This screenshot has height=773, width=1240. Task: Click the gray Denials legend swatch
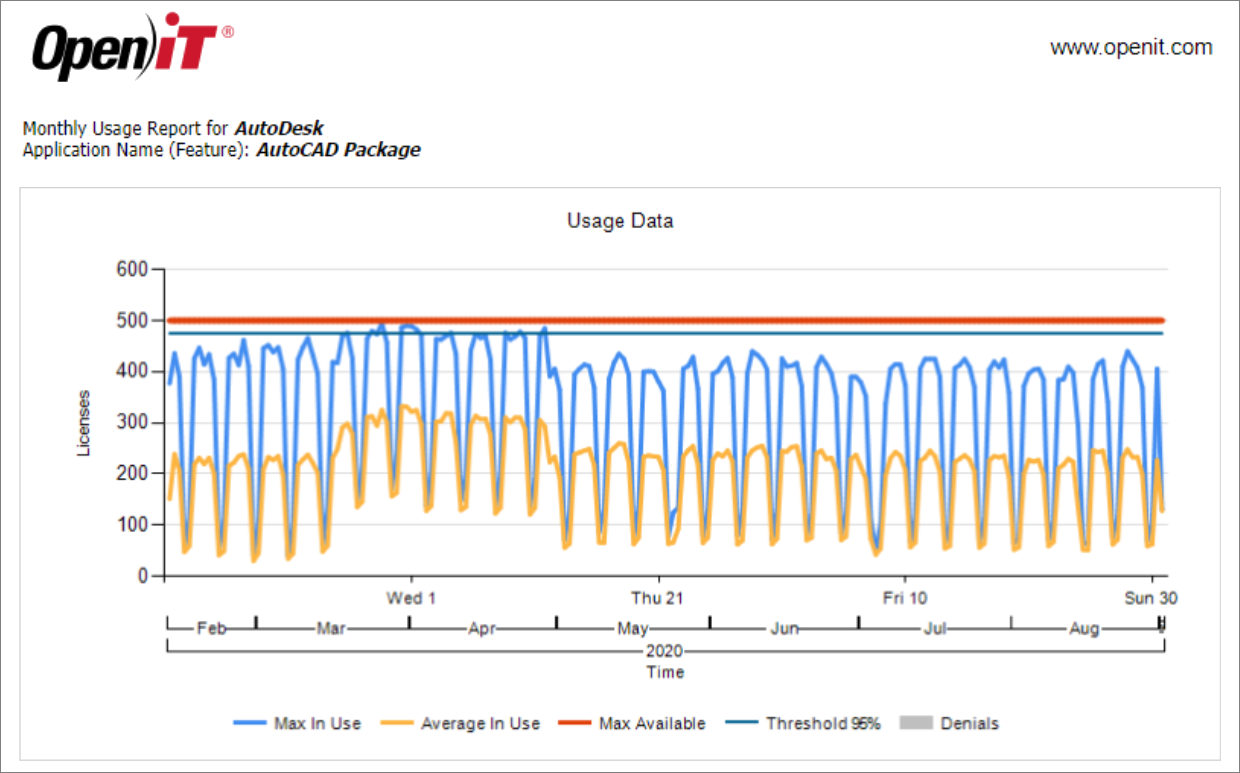(916, 723)
